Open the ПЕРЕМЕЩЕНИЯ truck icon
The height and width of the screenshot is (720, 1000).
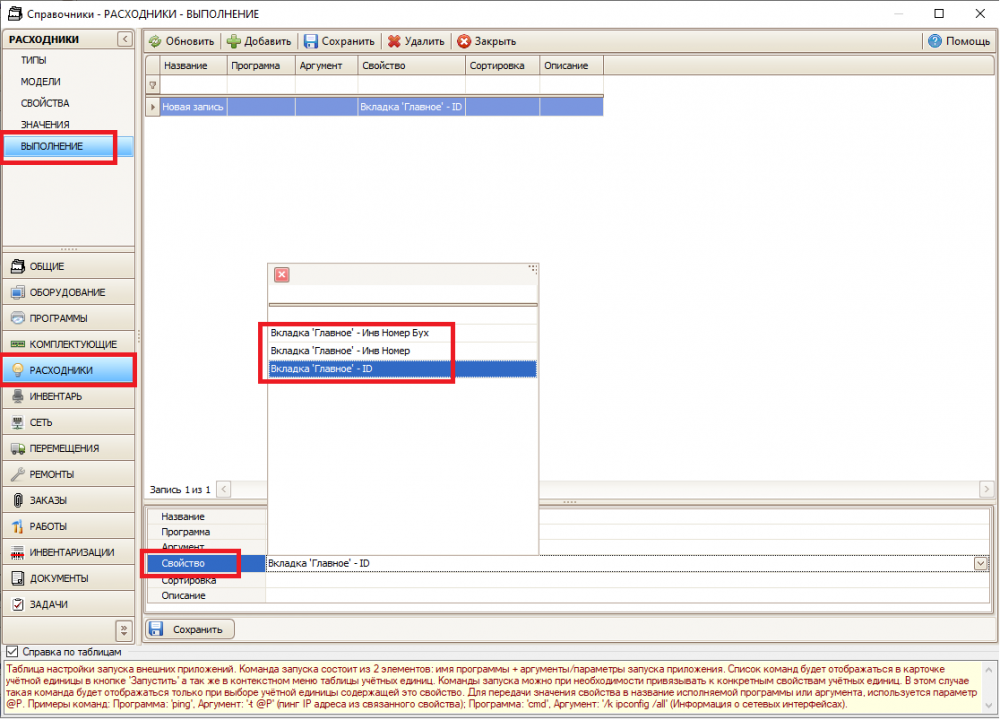pyautogui.click(x=18, y=449)
